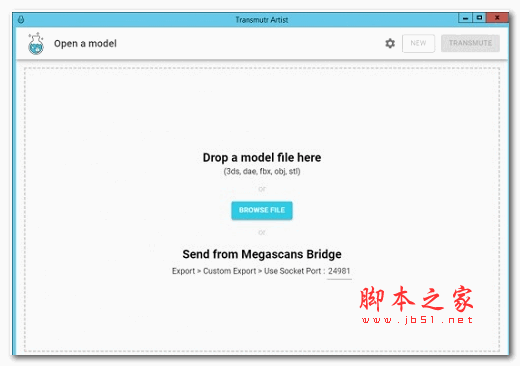The height and width of the screenshot is (366, 520).
Task: Click the title bar app icon
Action: tap(21, 20)
